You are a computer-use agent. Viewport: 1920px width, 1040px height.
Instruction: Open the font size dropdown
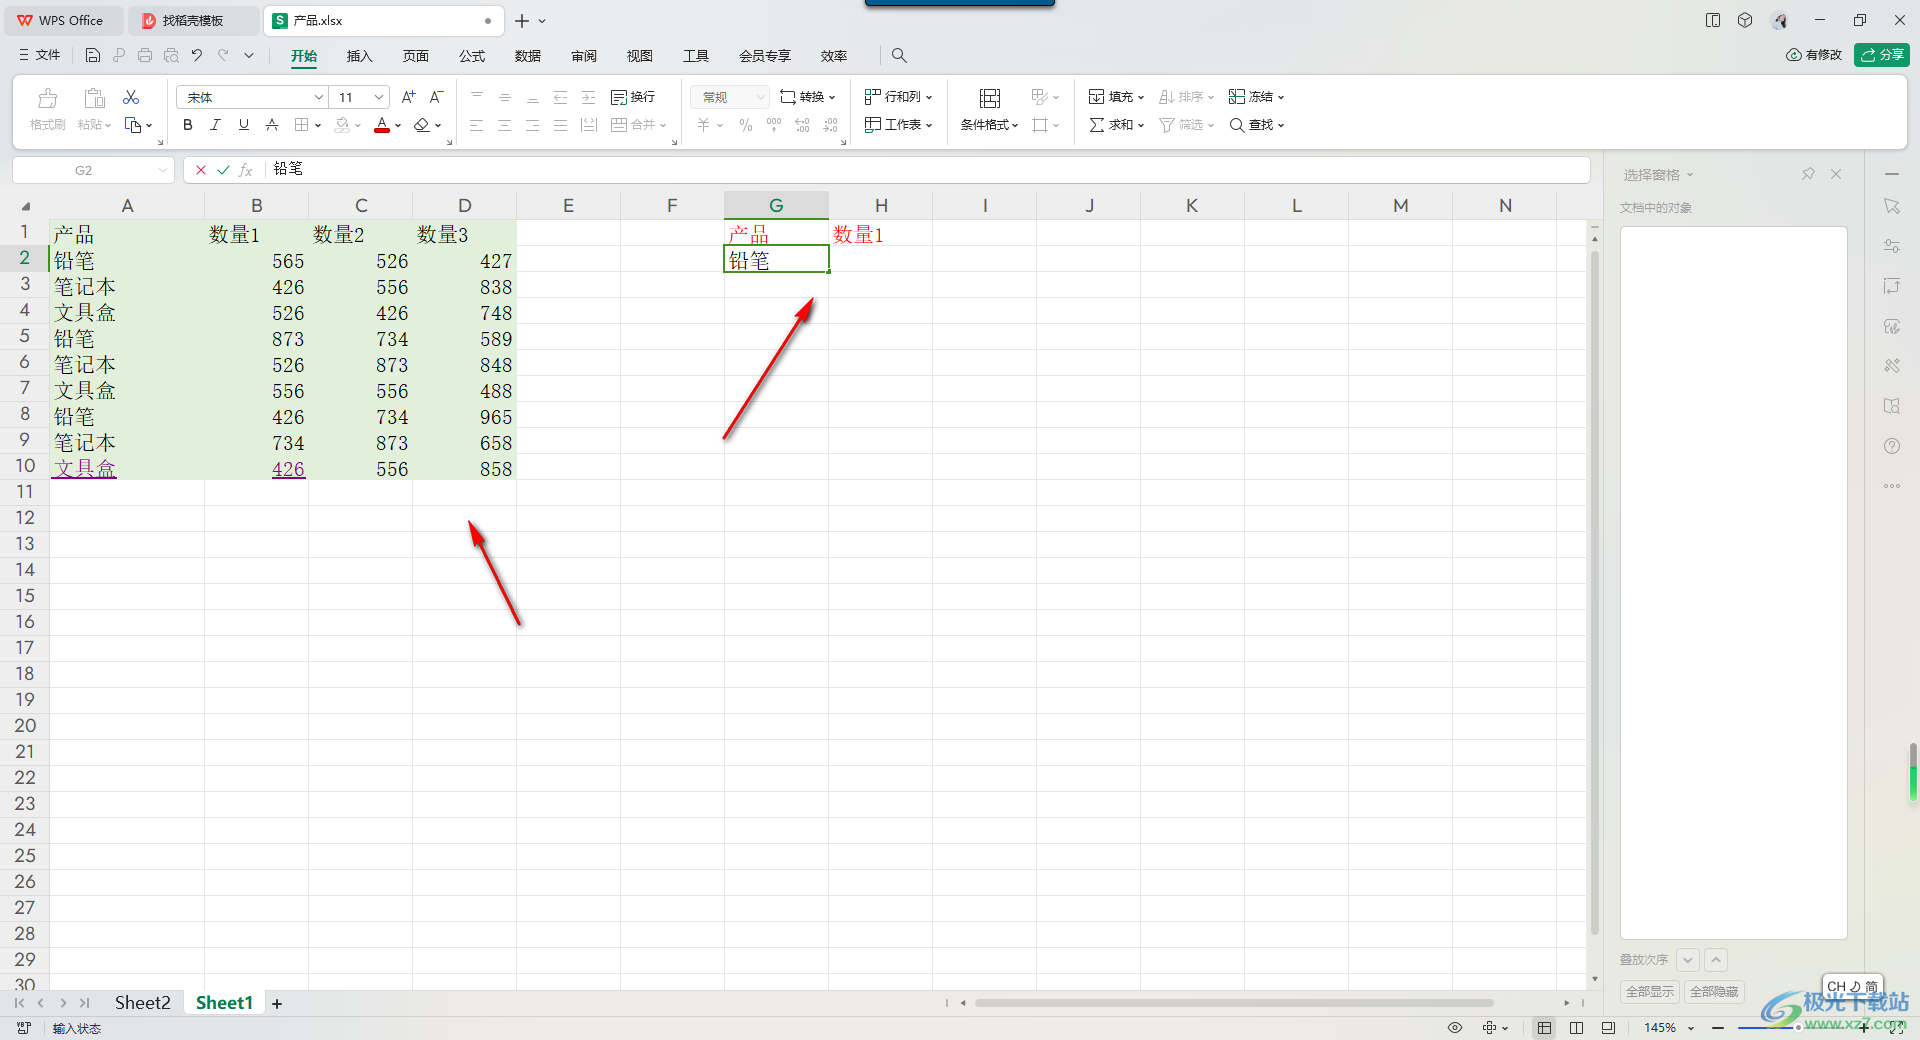(379, 97)
